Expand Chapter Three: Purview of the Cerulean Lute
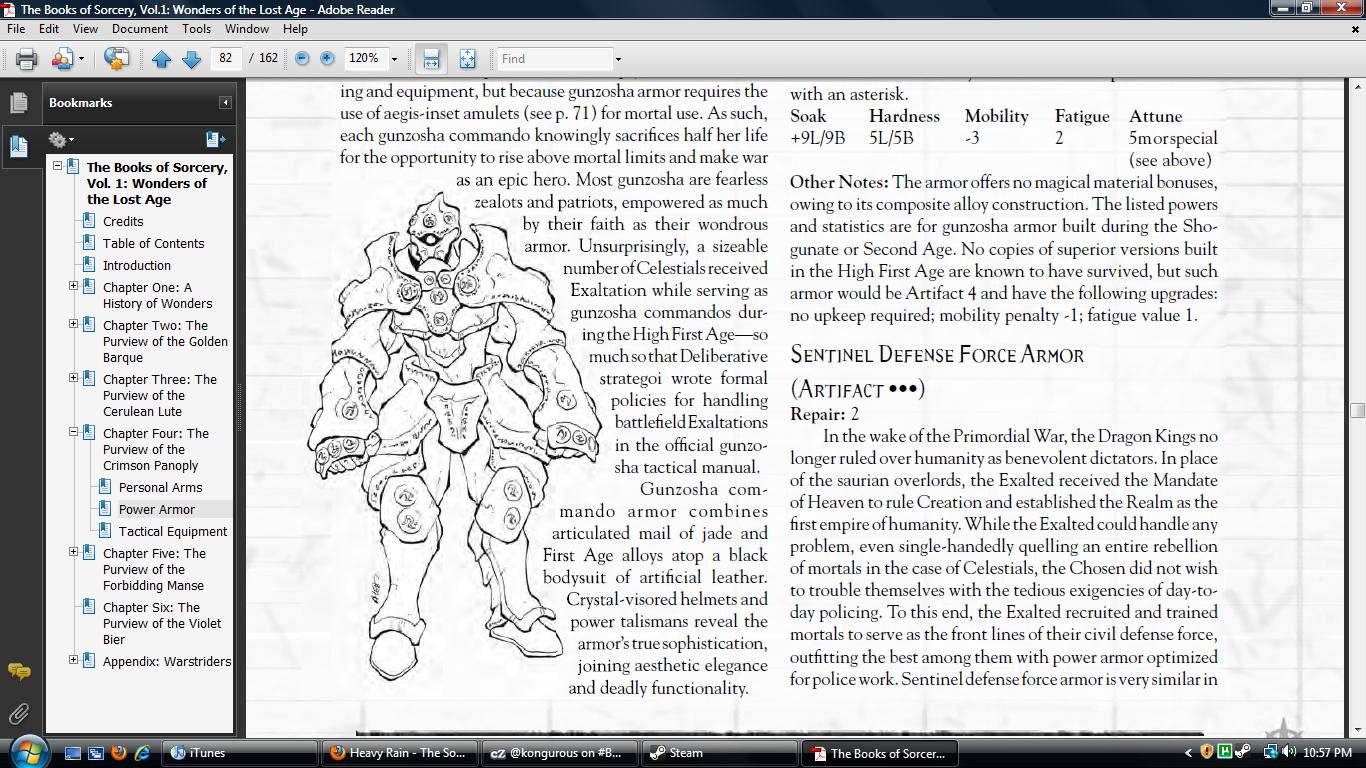The image size is (1366, 768). (x=73, y=378)
